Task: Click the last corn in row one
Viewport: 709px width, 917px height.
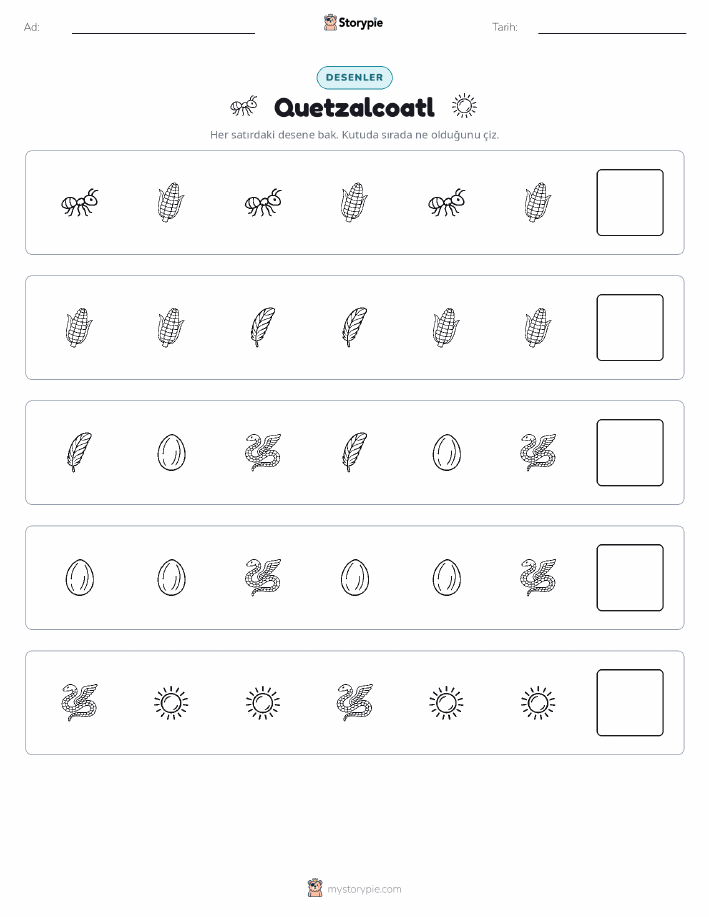Action: 538,202
